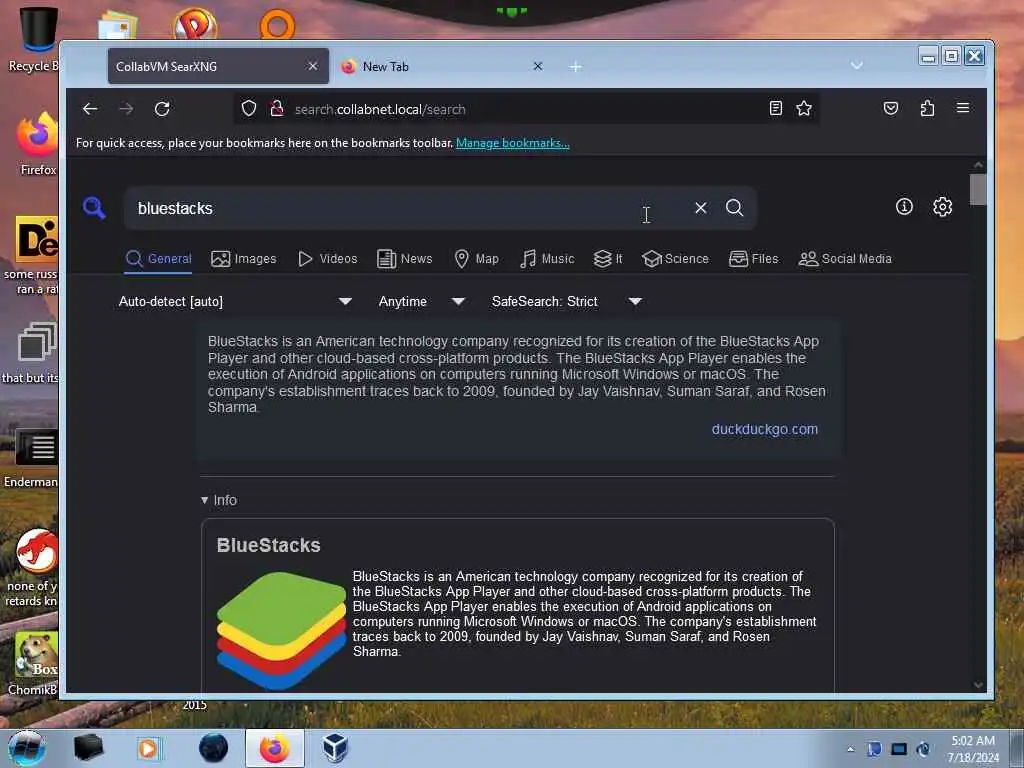Select the Science search category
The image size is (1024, 768).
pyautogui.click(x=675, y=259)
